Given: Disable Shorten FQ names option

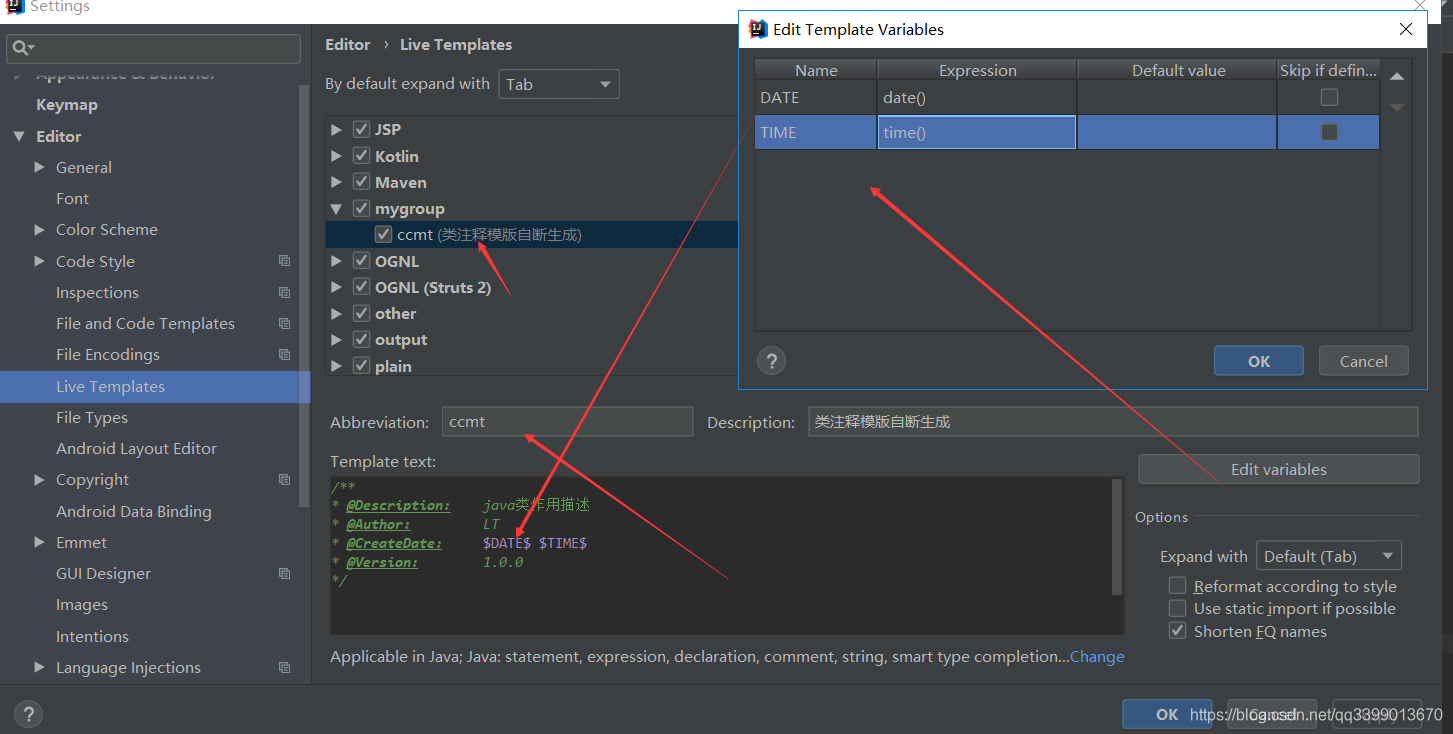Looking at the screenshot, I should click(1178, 631).
